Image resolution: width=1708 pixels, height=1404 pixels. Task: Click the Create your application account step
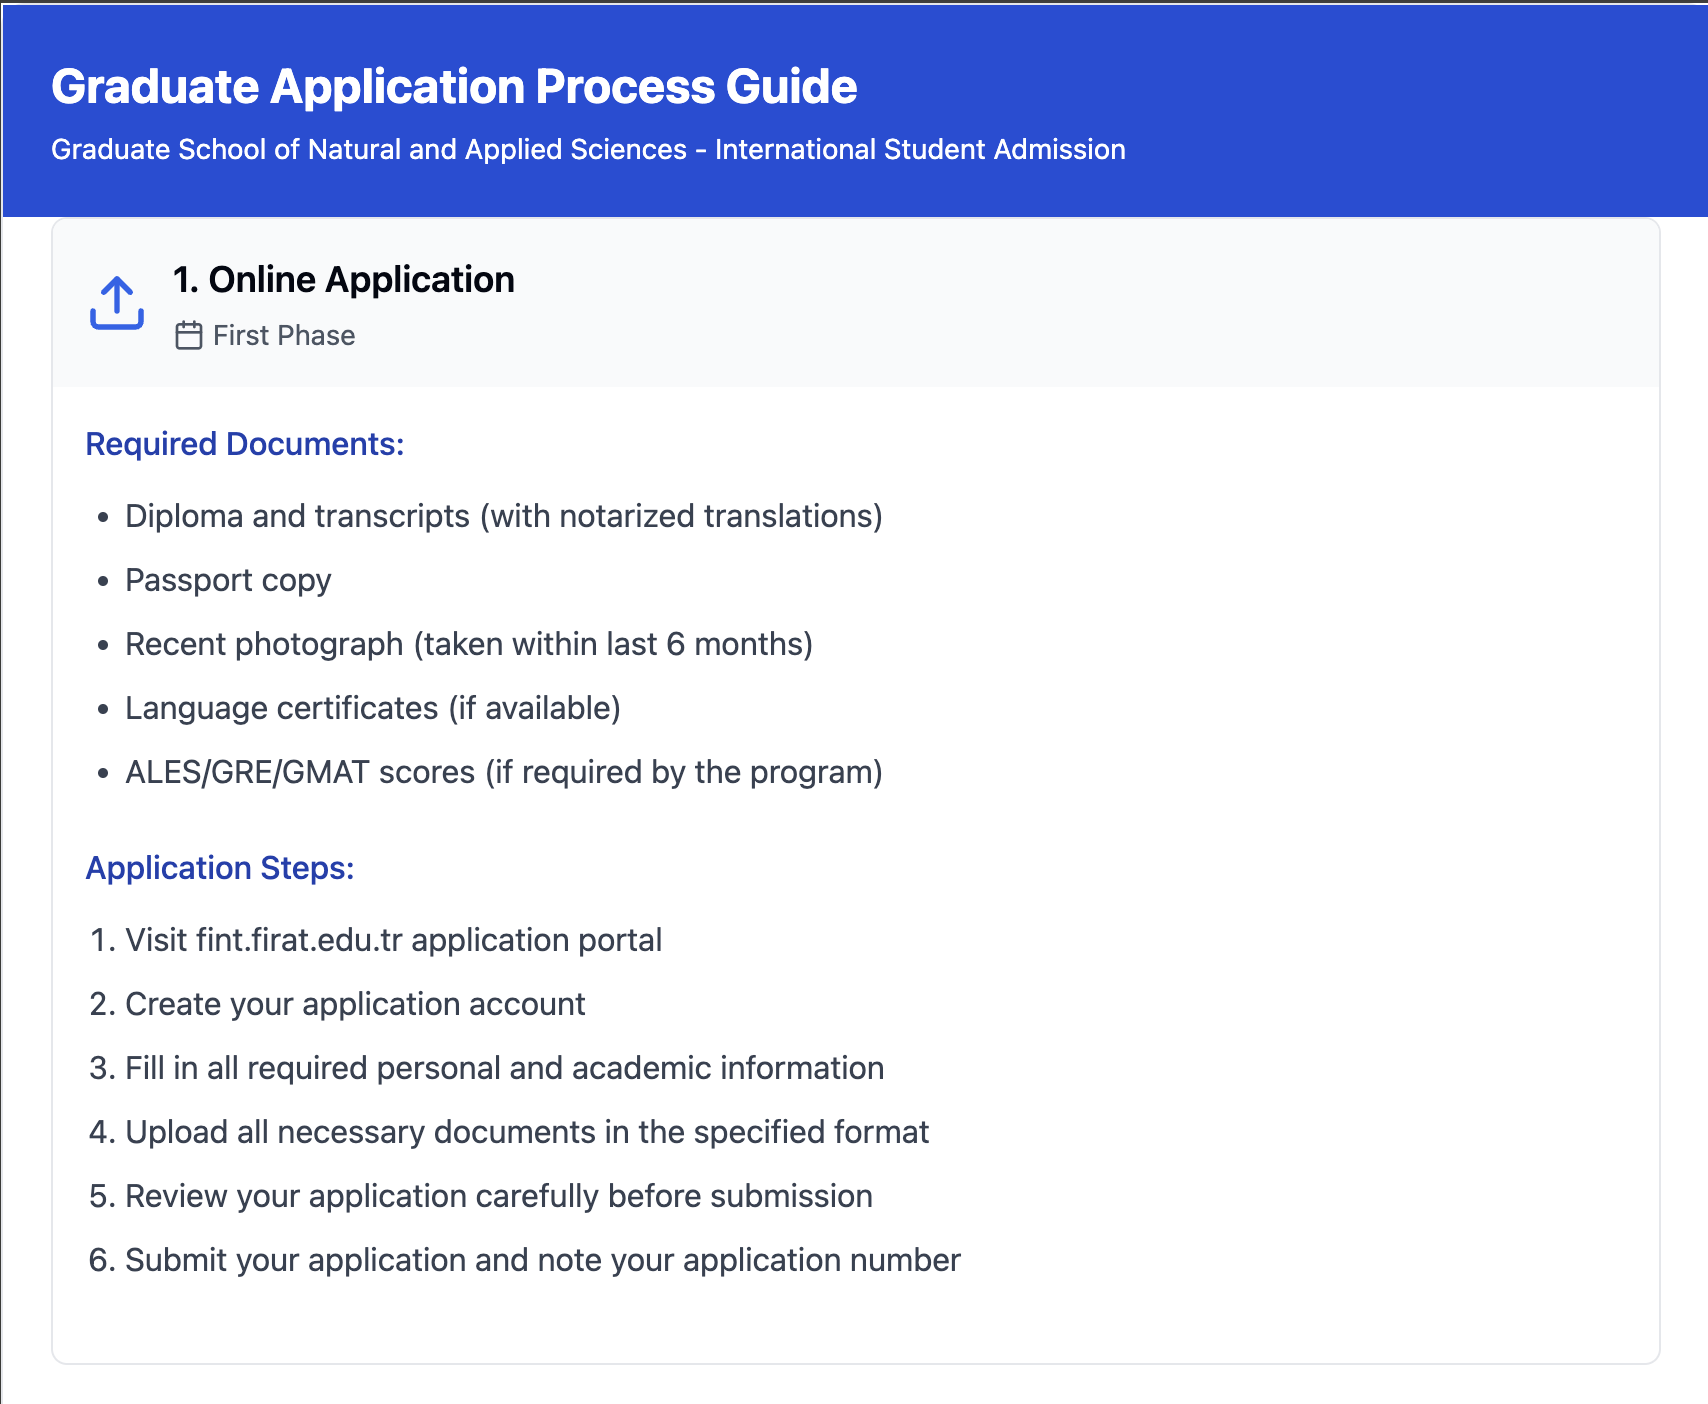point(355,1004)
